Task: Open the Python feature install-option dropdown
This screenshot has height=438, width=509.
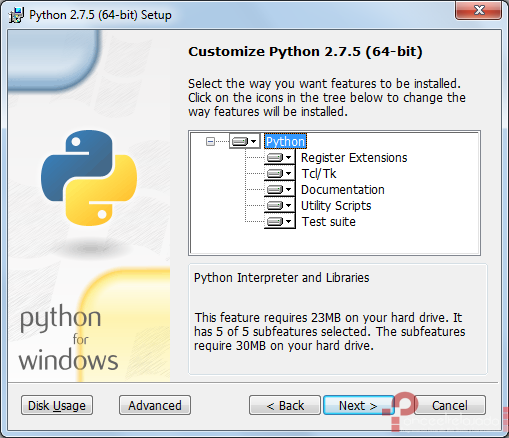Action: [x=244, y=141]
